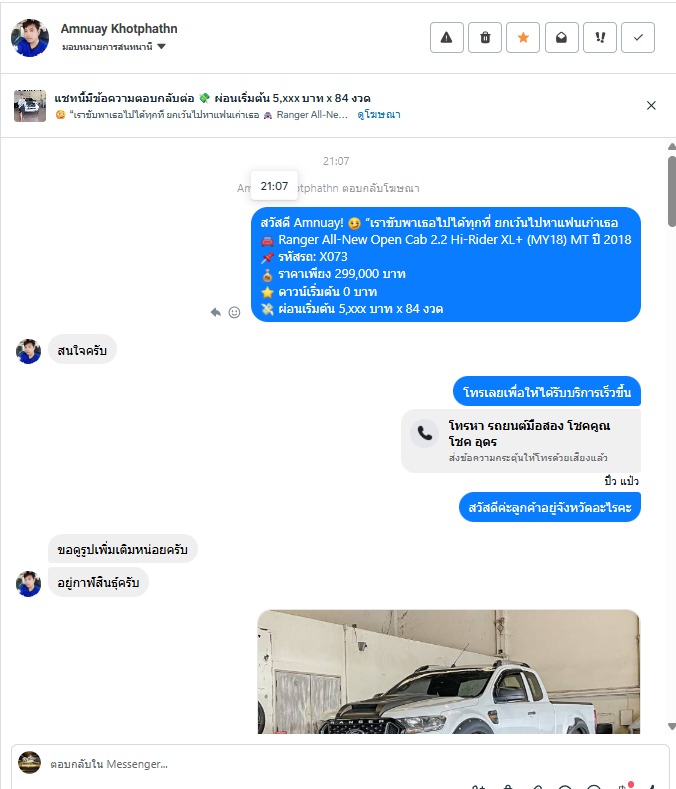676x789 pixels.
Task: Open Amnuay Khotphathn's header profile picture
Action: click(30, 38)
